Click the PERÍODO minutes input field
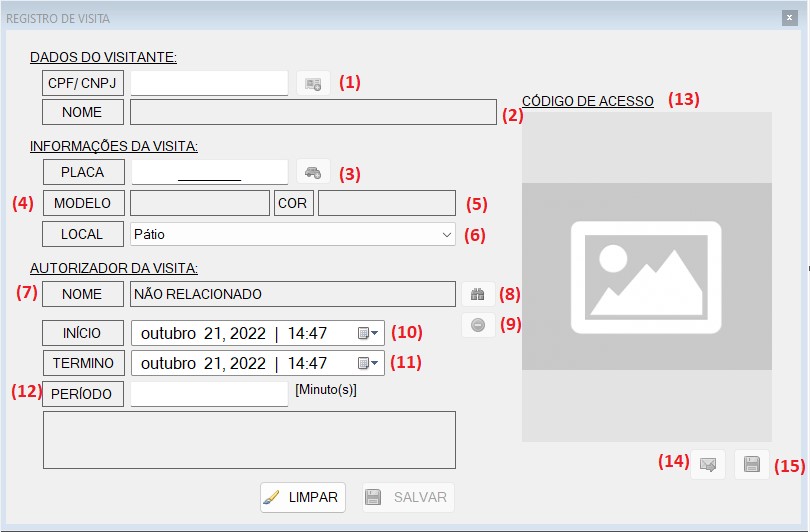 click(x=209, y=394)
